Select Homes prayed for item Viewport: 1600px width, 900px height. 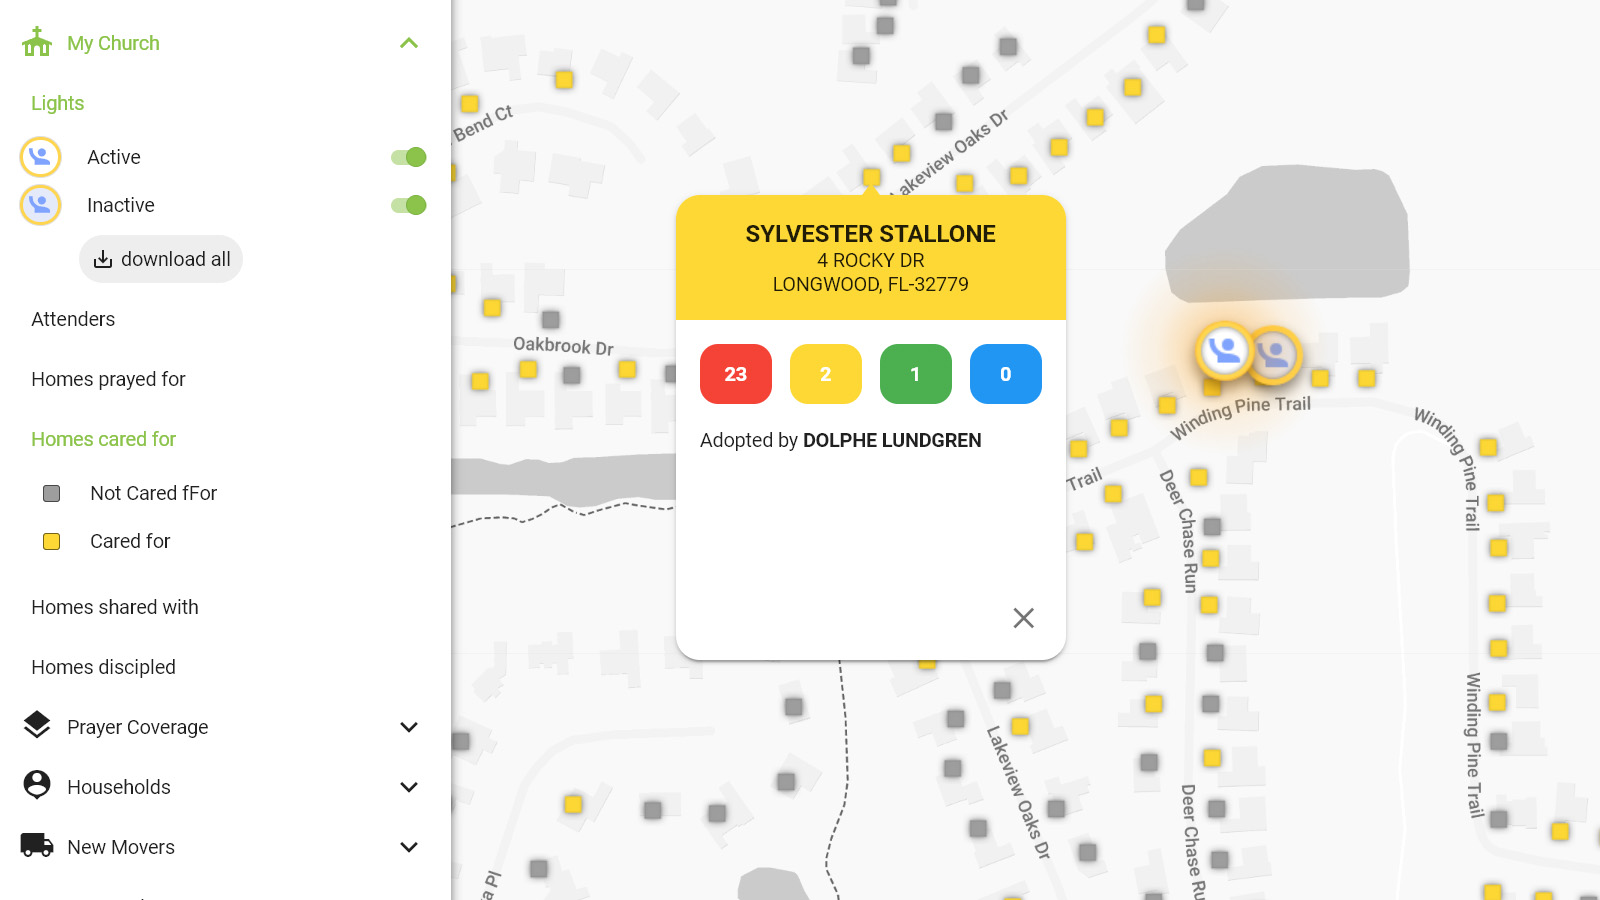pos(108,379)
